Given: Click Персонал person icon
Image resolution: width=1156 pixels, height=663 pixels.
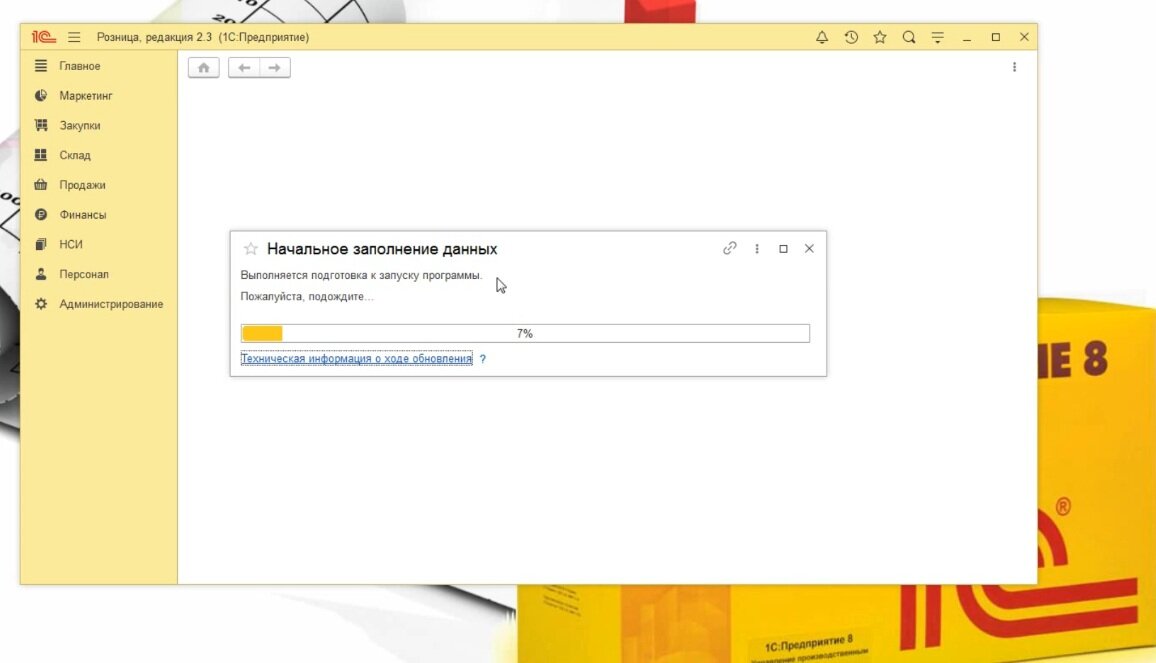Looking at the screenshot, I should click(x=41, y=274).
